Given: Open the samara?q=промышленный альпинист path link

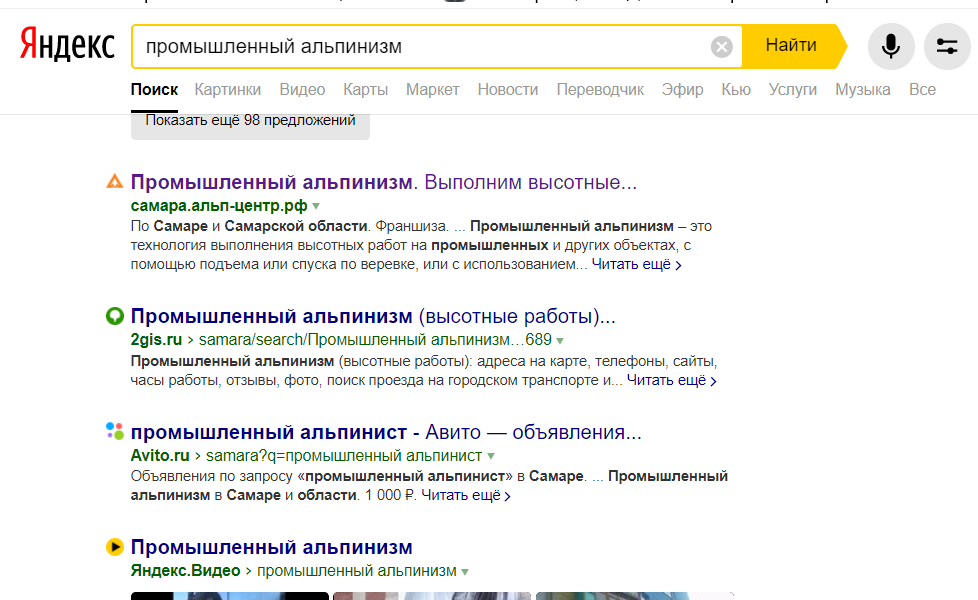Looking at the screenshot, I should 344,456.
